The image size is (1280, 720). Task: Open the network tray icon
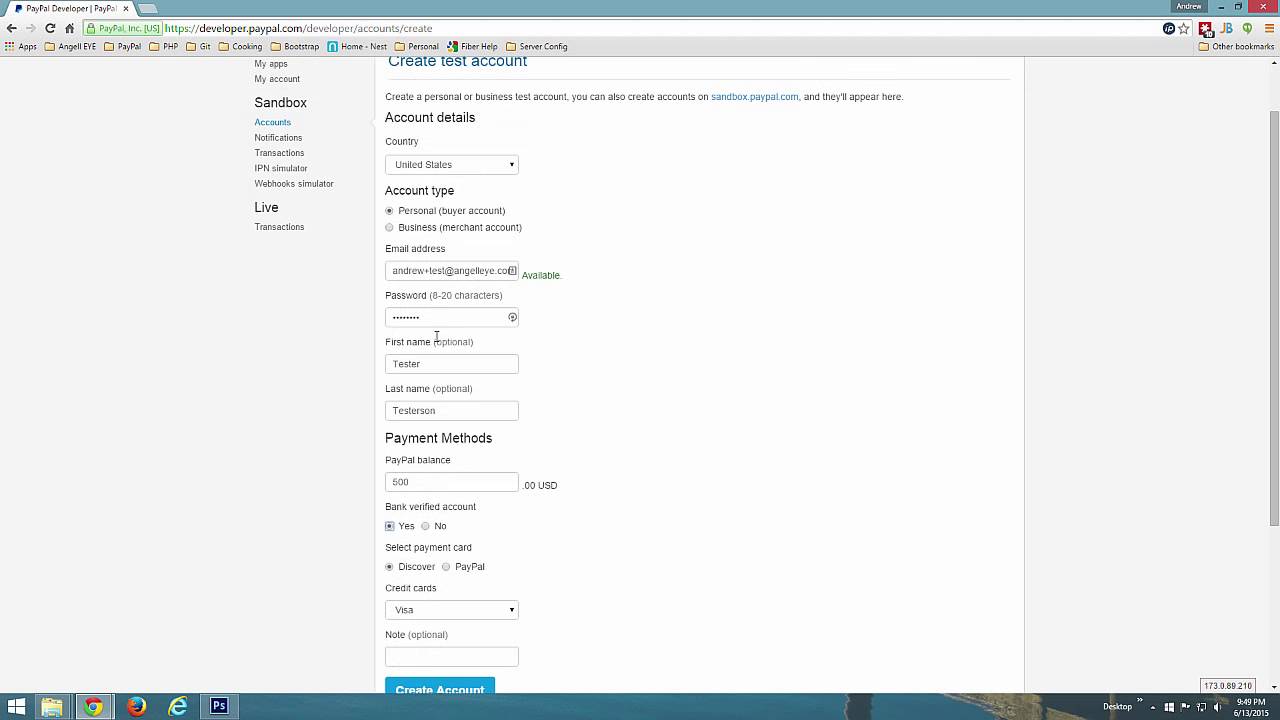1202,707
